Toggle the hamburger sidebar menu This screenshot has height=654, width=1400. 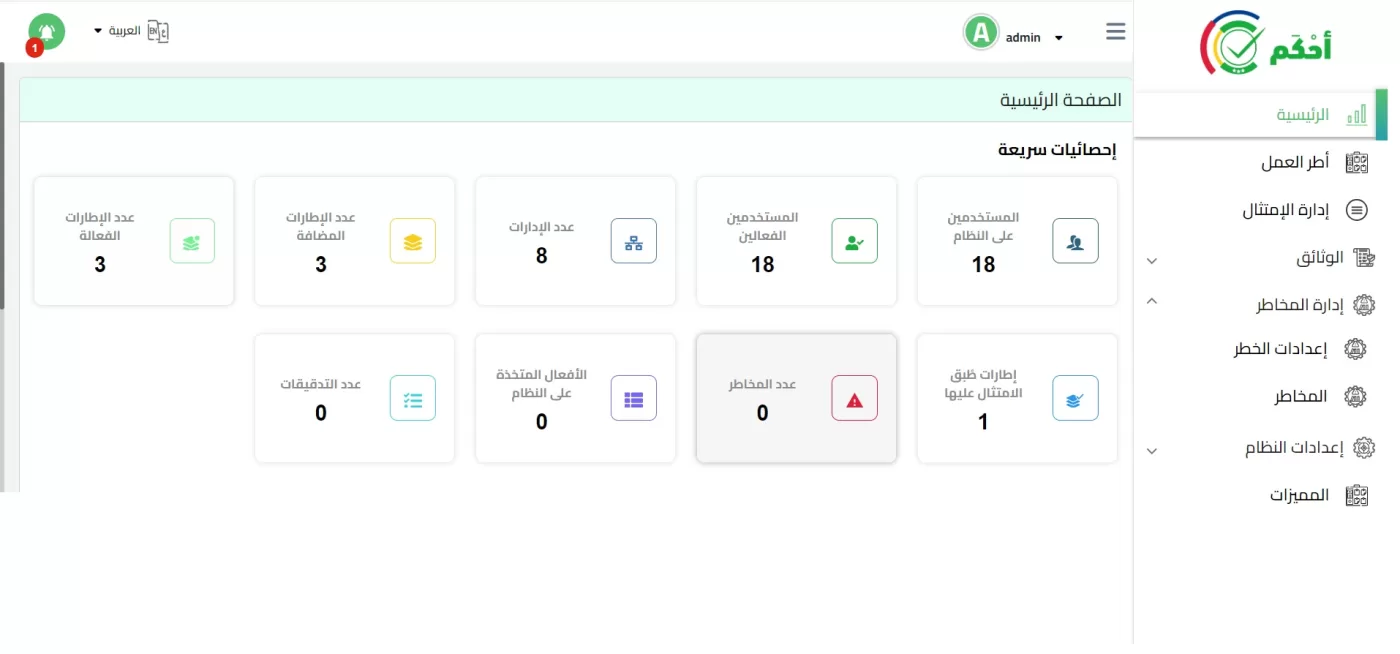[1116, 32]
